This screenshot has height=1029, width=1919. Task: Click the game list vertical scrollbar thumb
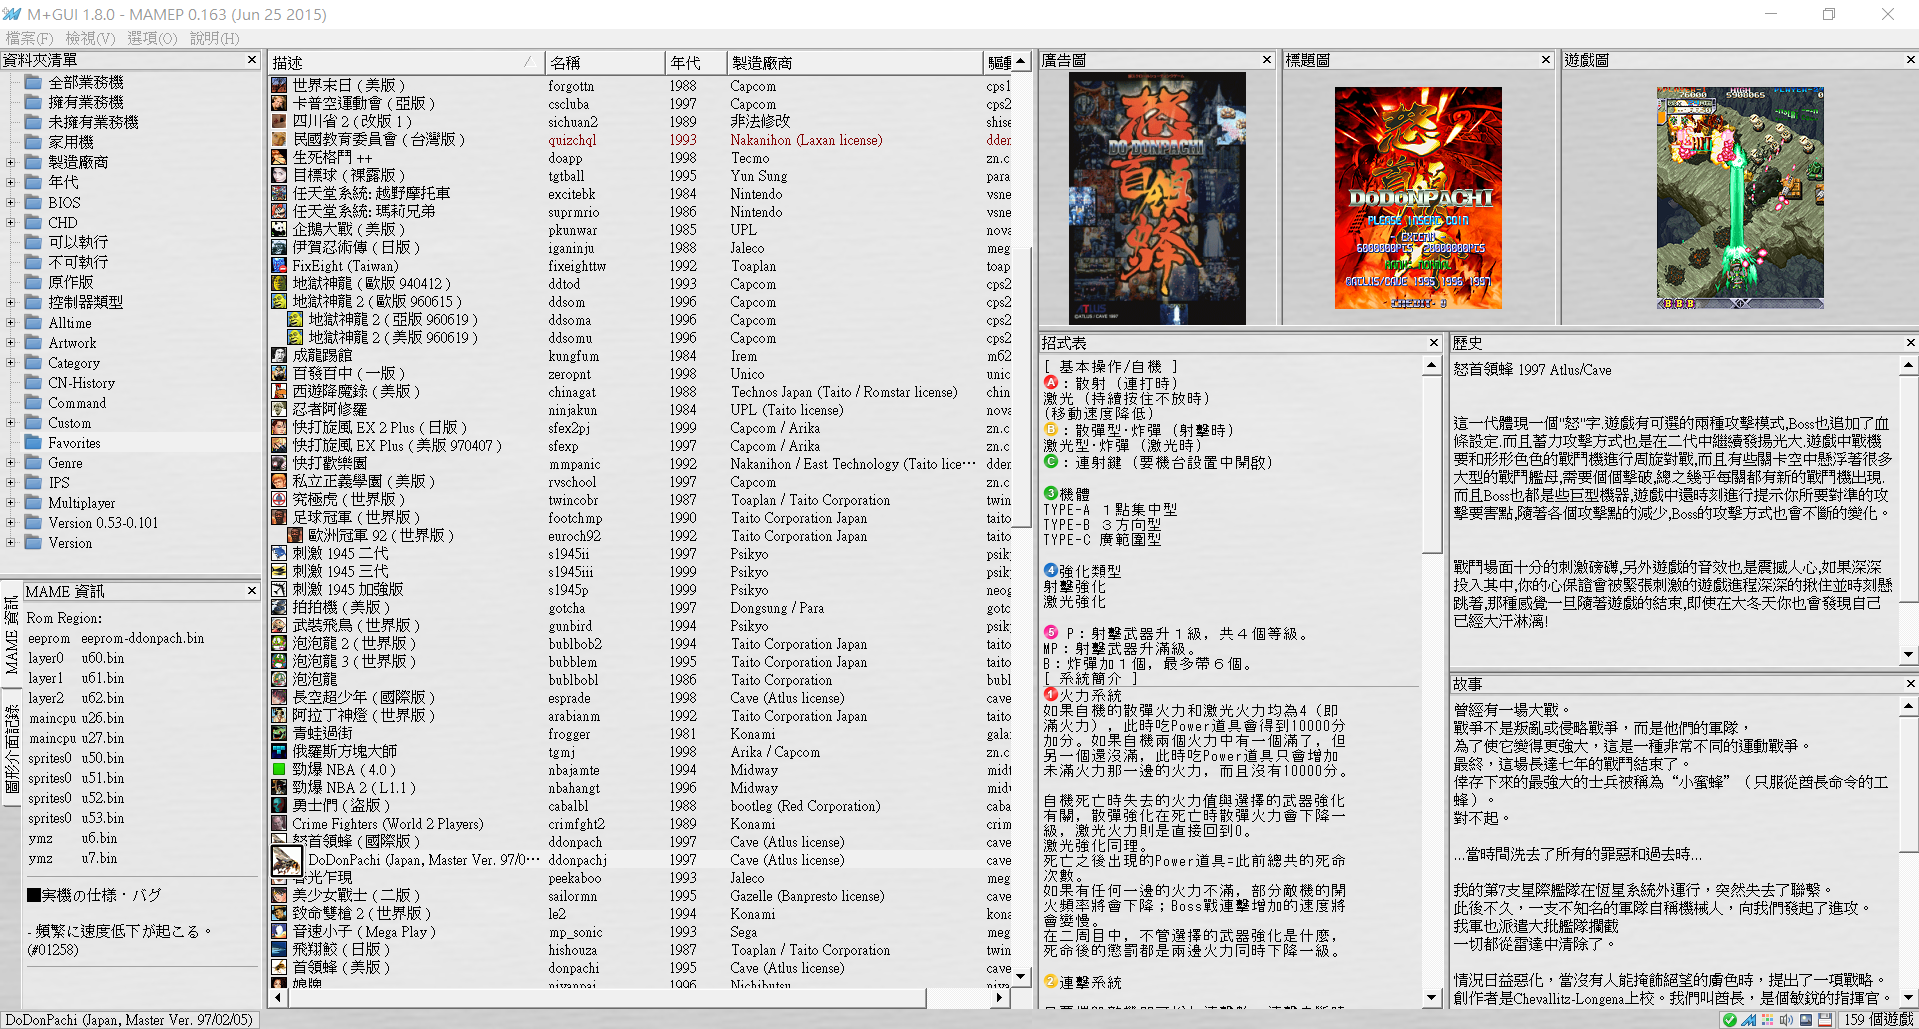pos(1021,387)
